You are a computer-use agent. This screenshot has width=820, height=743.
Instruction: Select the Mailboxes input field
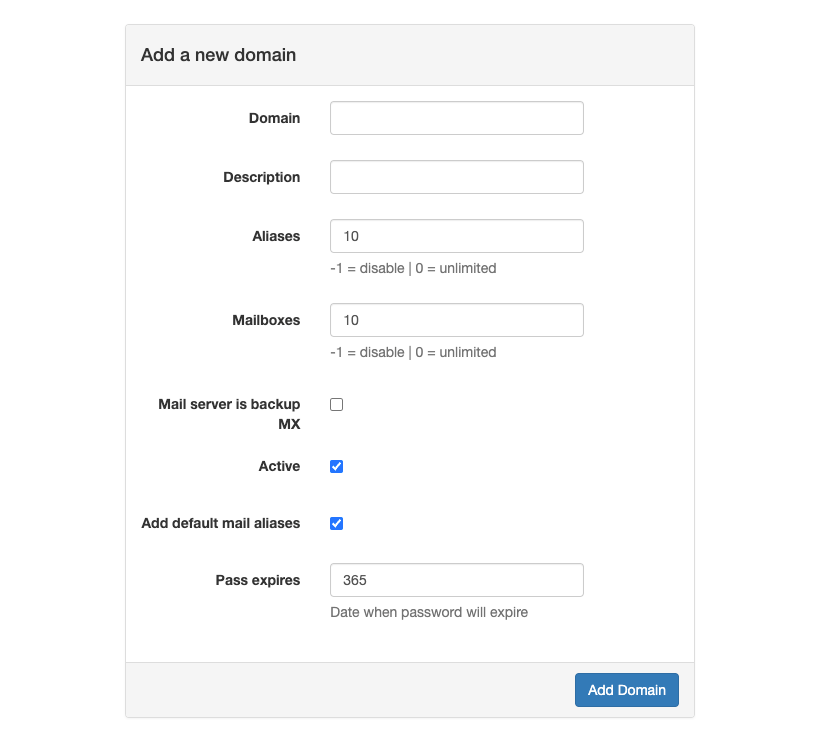click(456, 320)
